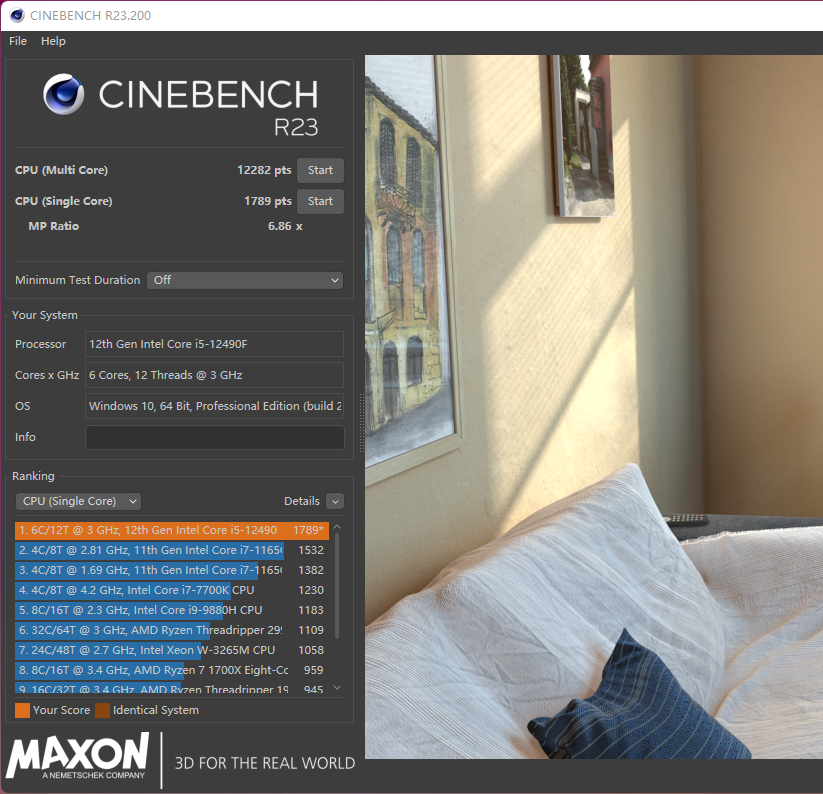Select the Core i7-7700K ranking row
Viewport: 823px width, 794px height.
click(172, 590)
